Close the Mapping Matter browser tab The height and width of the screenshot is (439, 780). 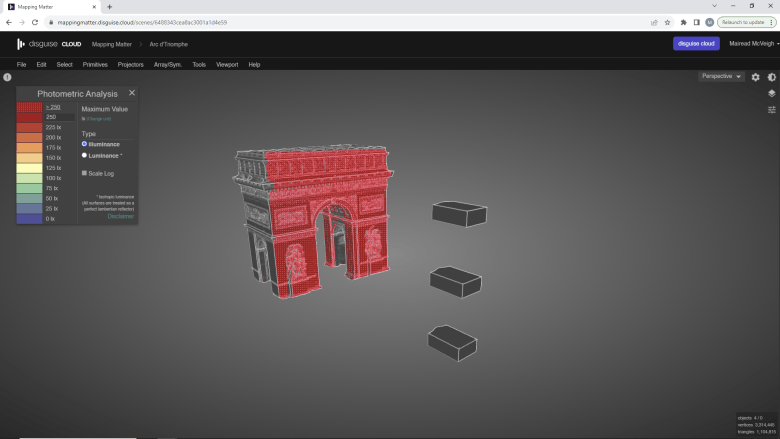coord(94,7)
